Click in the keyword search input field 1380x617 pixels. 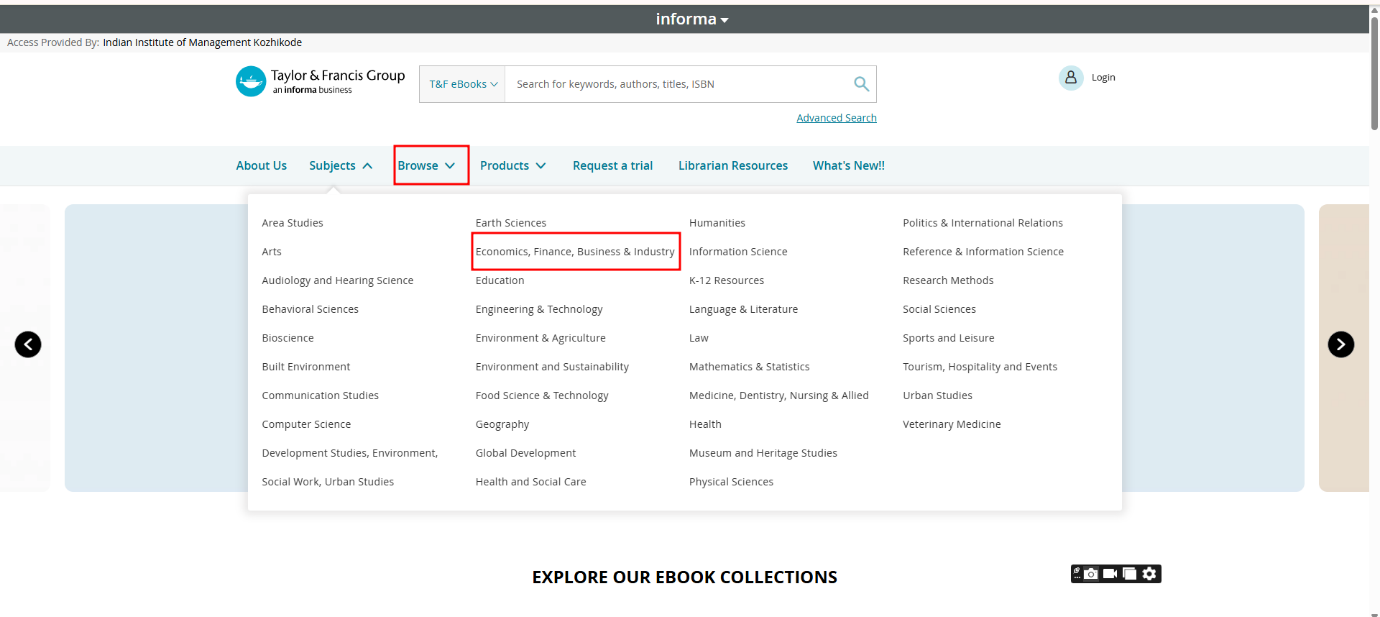click(675, 84)
